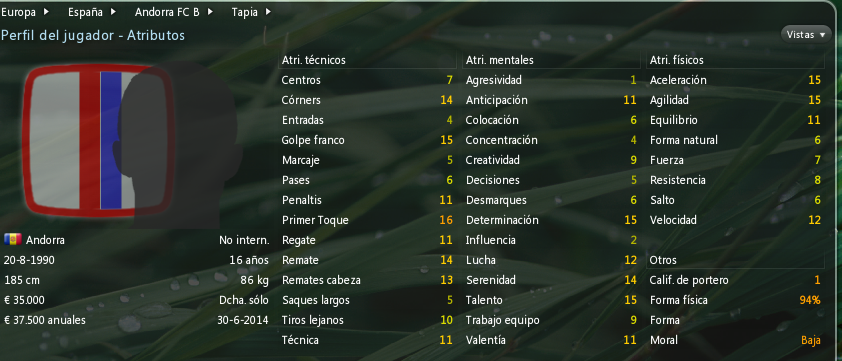842x361 pixels.
Task: Expand the arrow next to Europa
Action: tap(46, 12)
